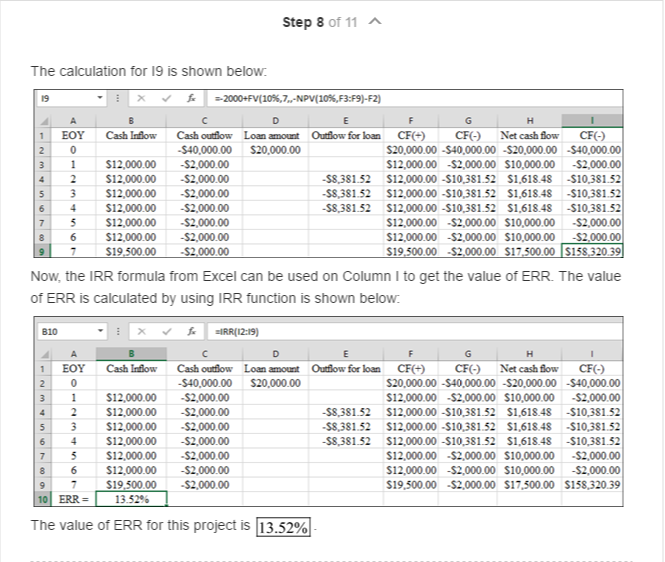Click the boxed 13.52% final answer
Viewport: 665px width, 562px height.
tap(283, 527)
